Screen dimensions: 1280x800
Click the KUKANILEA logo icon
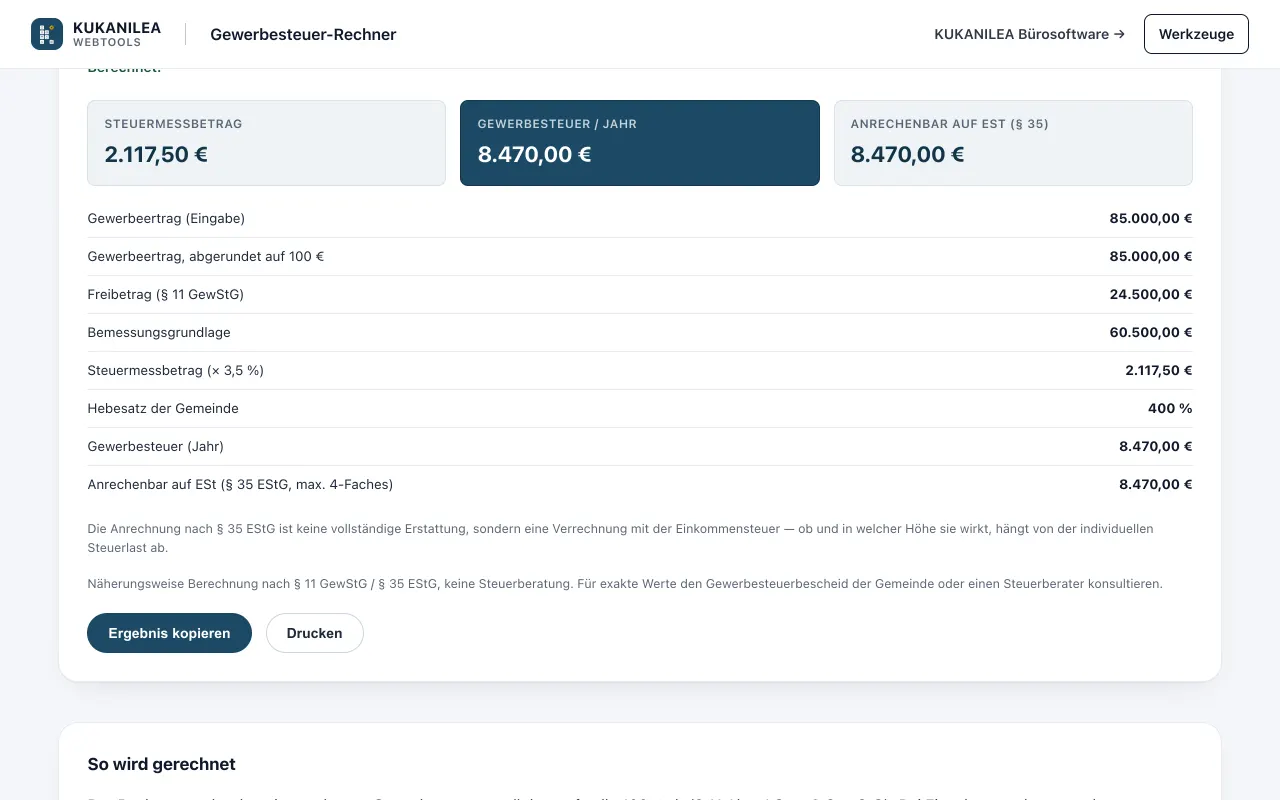pyautogui.click(x=47, y=34)
